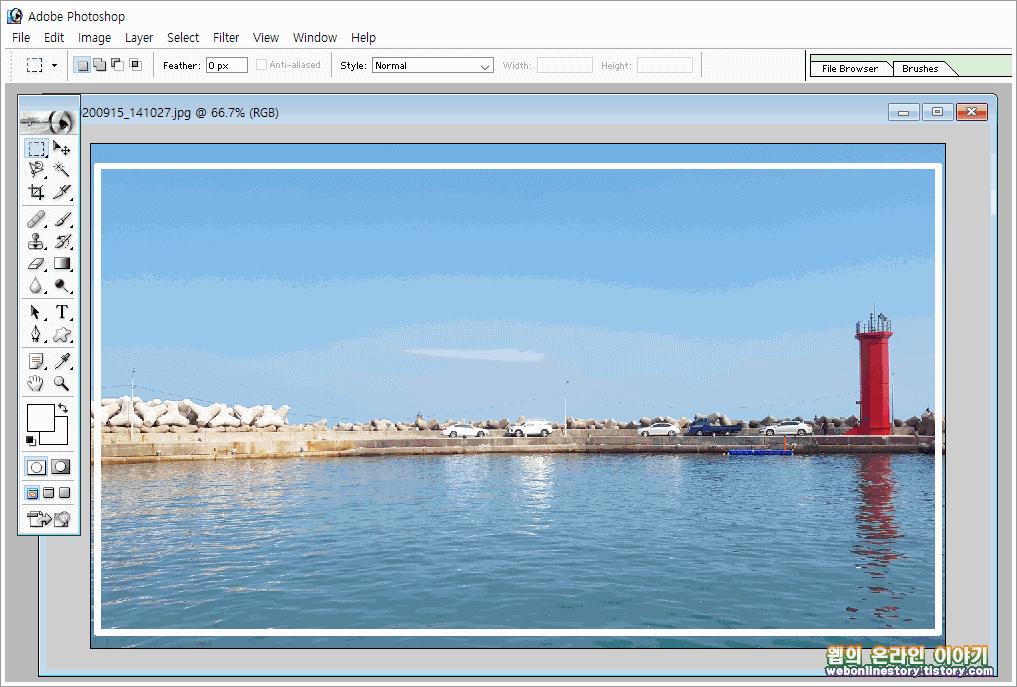
Task: Open the Style dropdown showing Normal
Action: pyautogui.click(x=433, y=66)
